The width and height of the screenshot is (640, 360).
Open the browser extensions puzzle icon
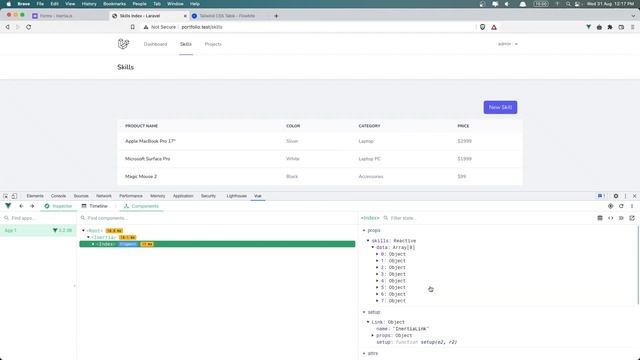(610, 27)
